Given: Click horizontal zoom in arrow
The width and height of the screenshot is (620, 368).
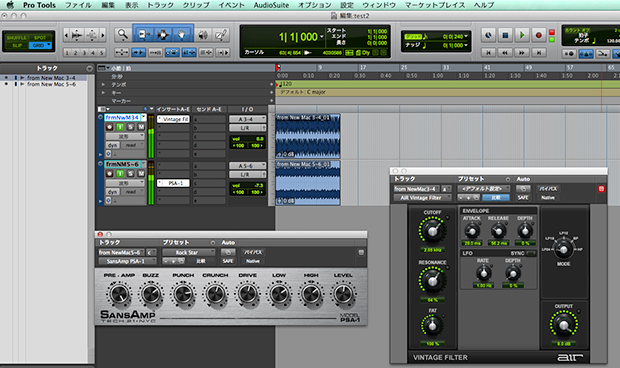Looking at the screenshot, I should click(x=103, y=35).
